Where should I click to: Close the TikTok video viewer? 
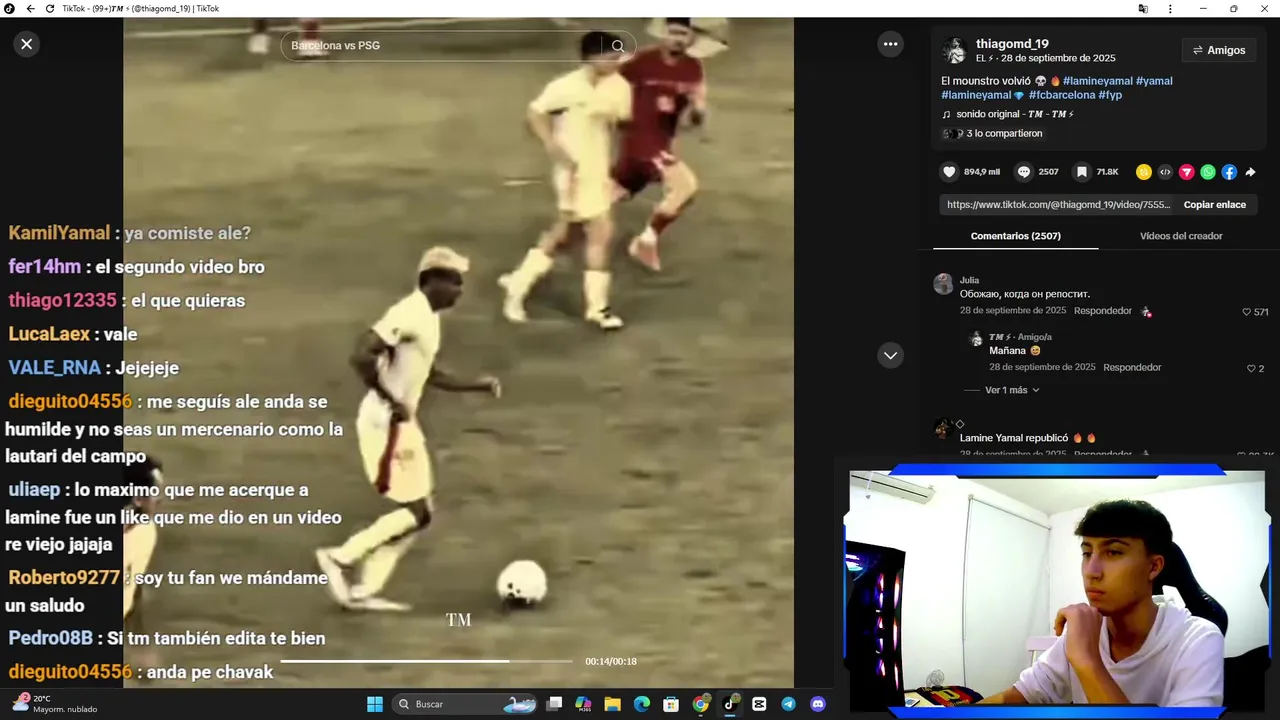[x=27, y=44]
